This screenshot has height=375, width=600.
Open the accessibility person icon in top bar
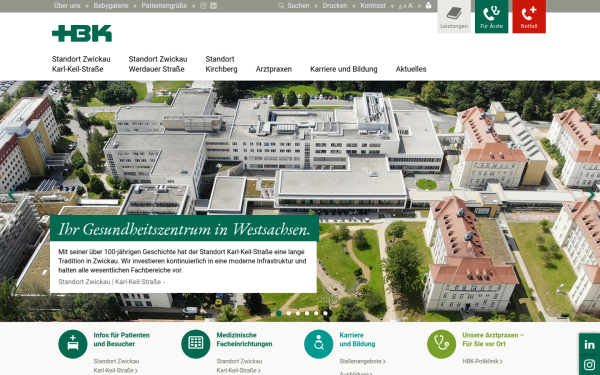pos(429,5)
